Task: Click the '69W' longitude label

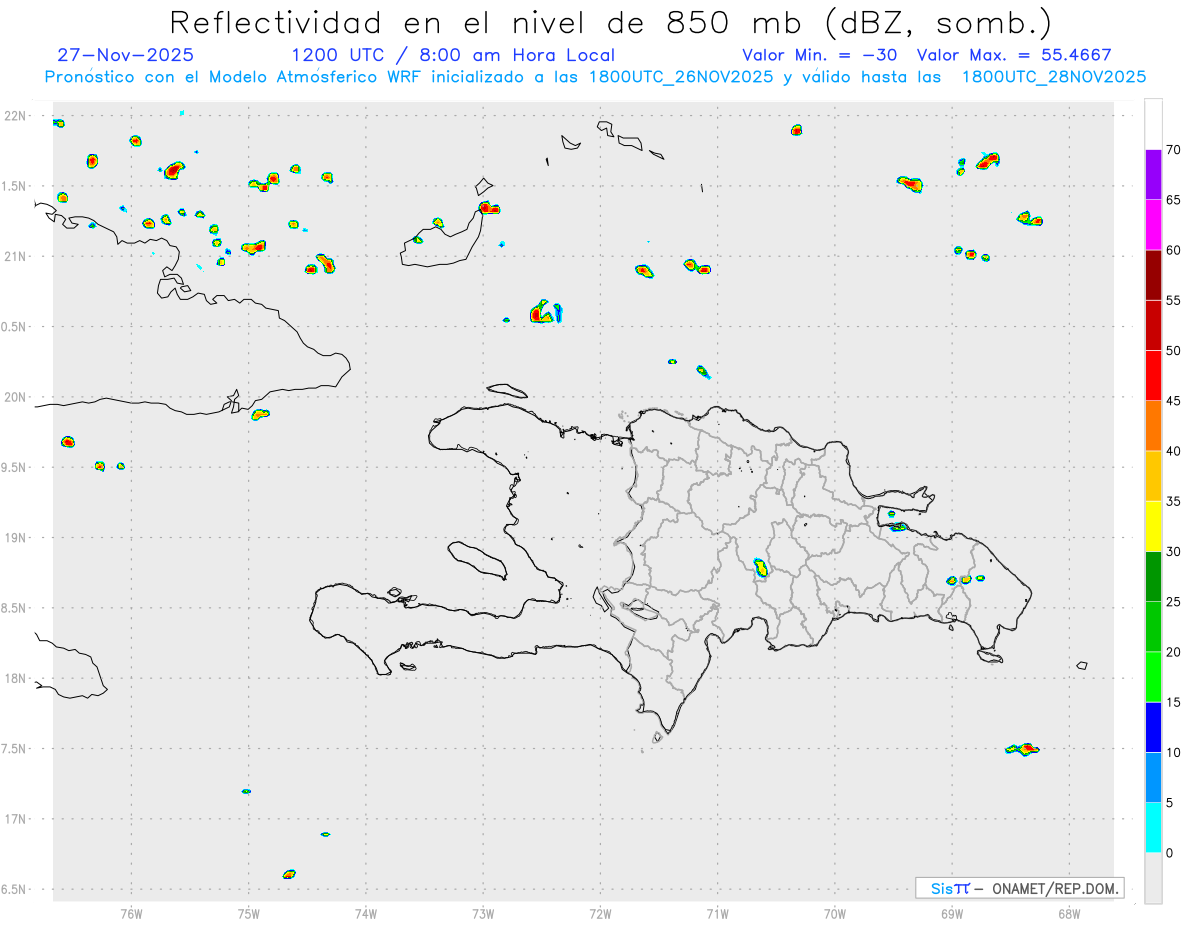Action: pyautogui.click(x=952, y=913)
